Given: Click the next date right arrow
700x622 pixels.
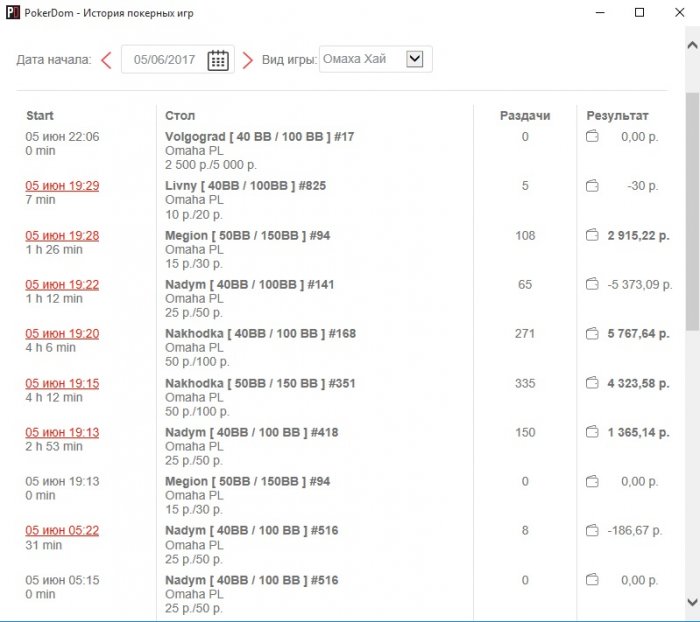Looking at the screenshot, I should point(248,60).
